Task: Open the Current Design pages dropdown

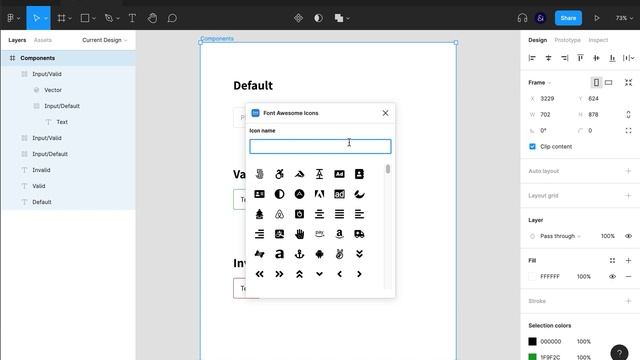Action: 104,40
